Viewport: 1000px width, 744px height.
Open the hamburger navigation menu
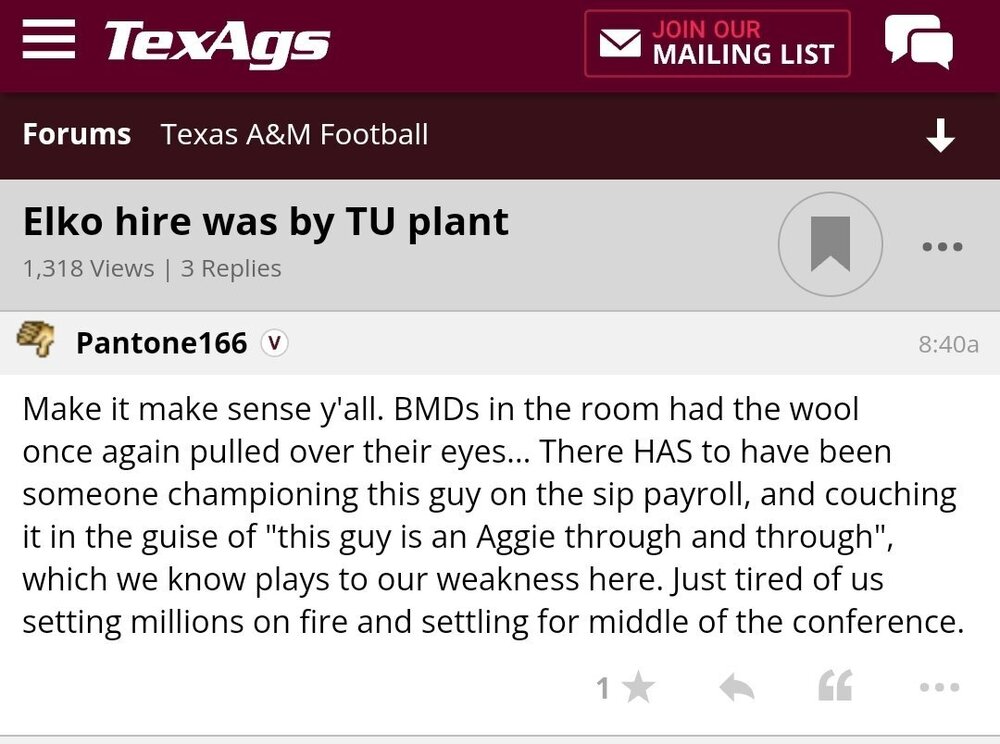coord(49,43)
